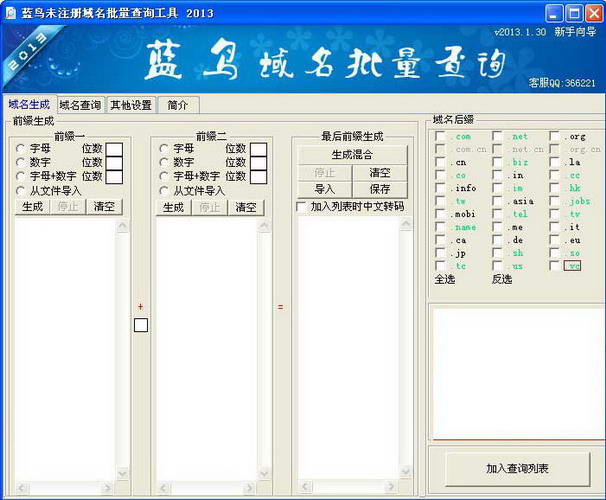Click 全选 to select all suffixes

[x=444, y=279]
